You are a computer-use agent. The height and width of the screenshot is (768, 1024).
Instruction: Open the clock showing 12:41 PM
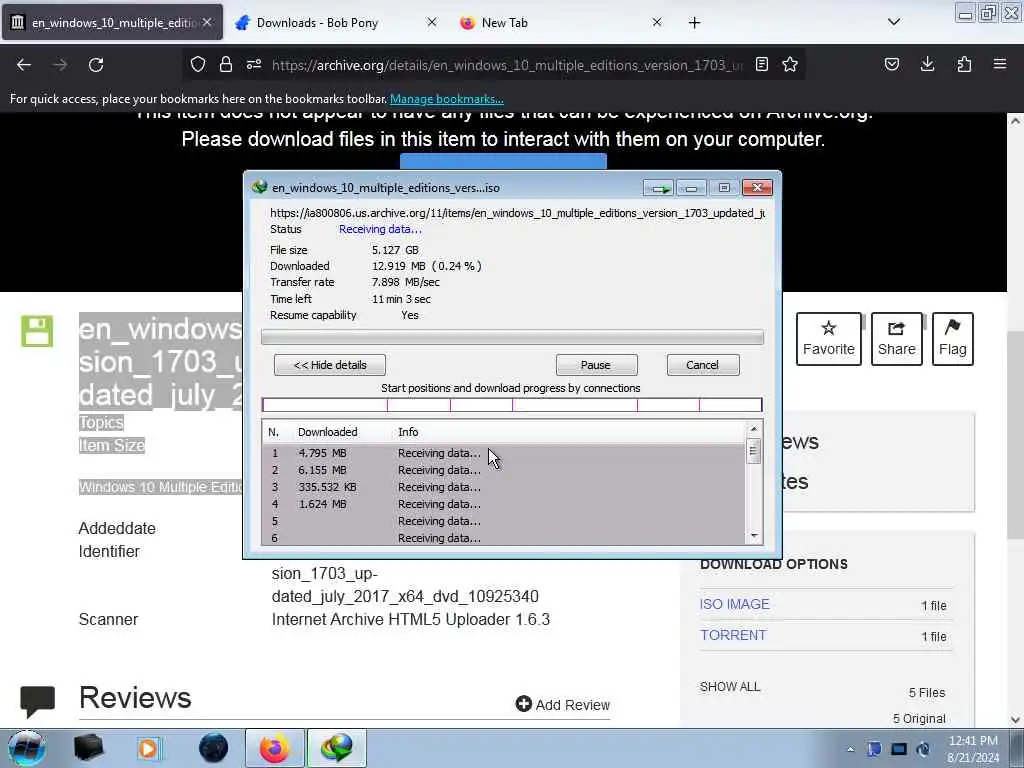(x=973, y=748)
